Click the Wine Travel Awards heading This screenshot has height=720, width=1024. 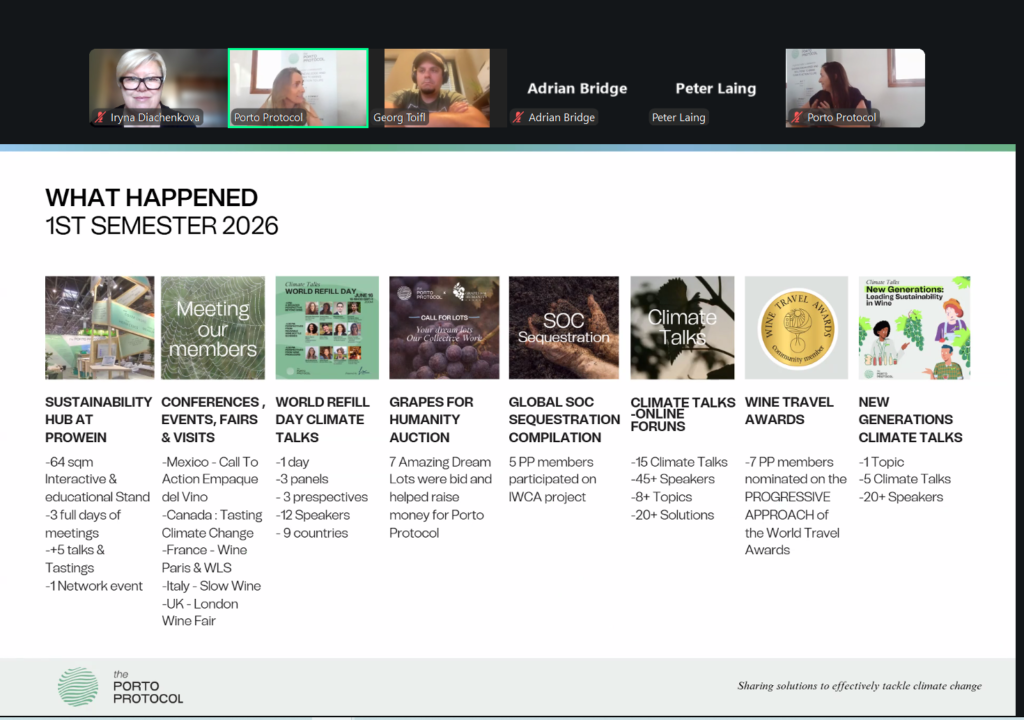pyautogui.click(x=789, y=410)
